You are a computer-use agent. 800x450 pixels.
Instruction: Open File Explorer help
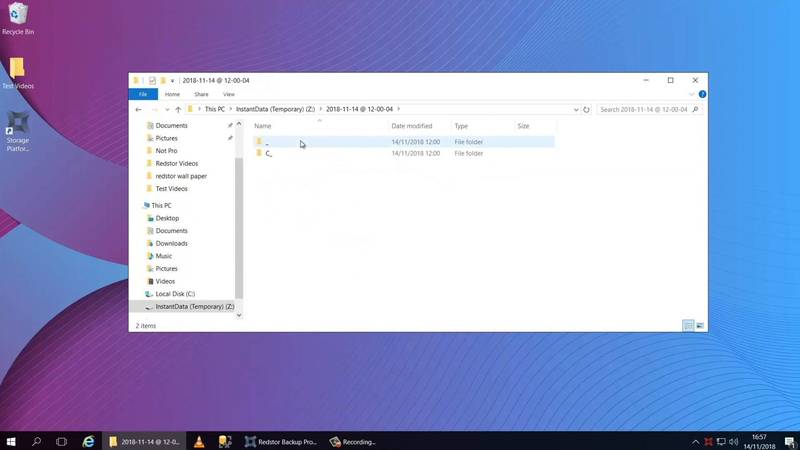(702, 94)
